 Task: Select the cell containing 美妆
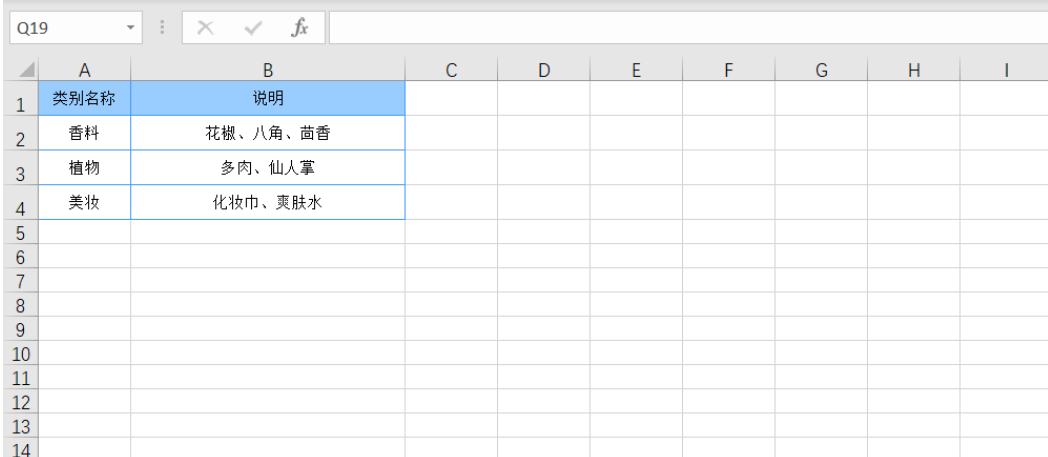tap(85, 203)
